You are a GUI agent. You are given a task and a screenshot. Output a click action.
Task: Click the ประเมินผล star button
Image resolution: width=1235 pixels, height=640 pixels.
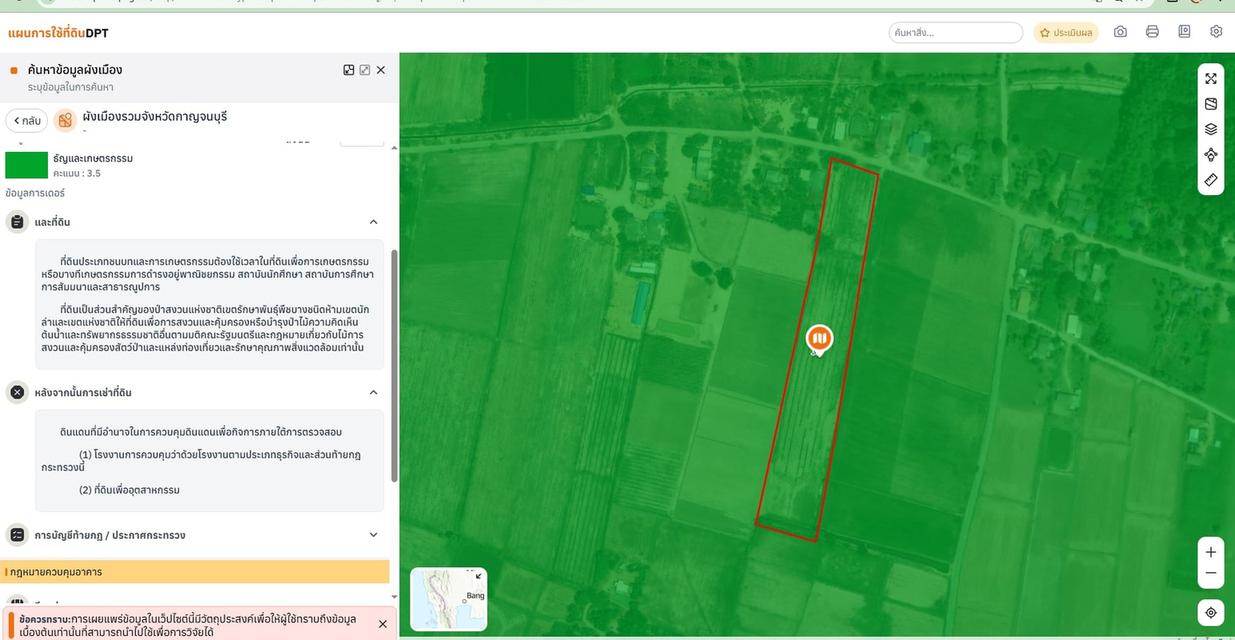pyautogui.click(x=1066, y=33)
